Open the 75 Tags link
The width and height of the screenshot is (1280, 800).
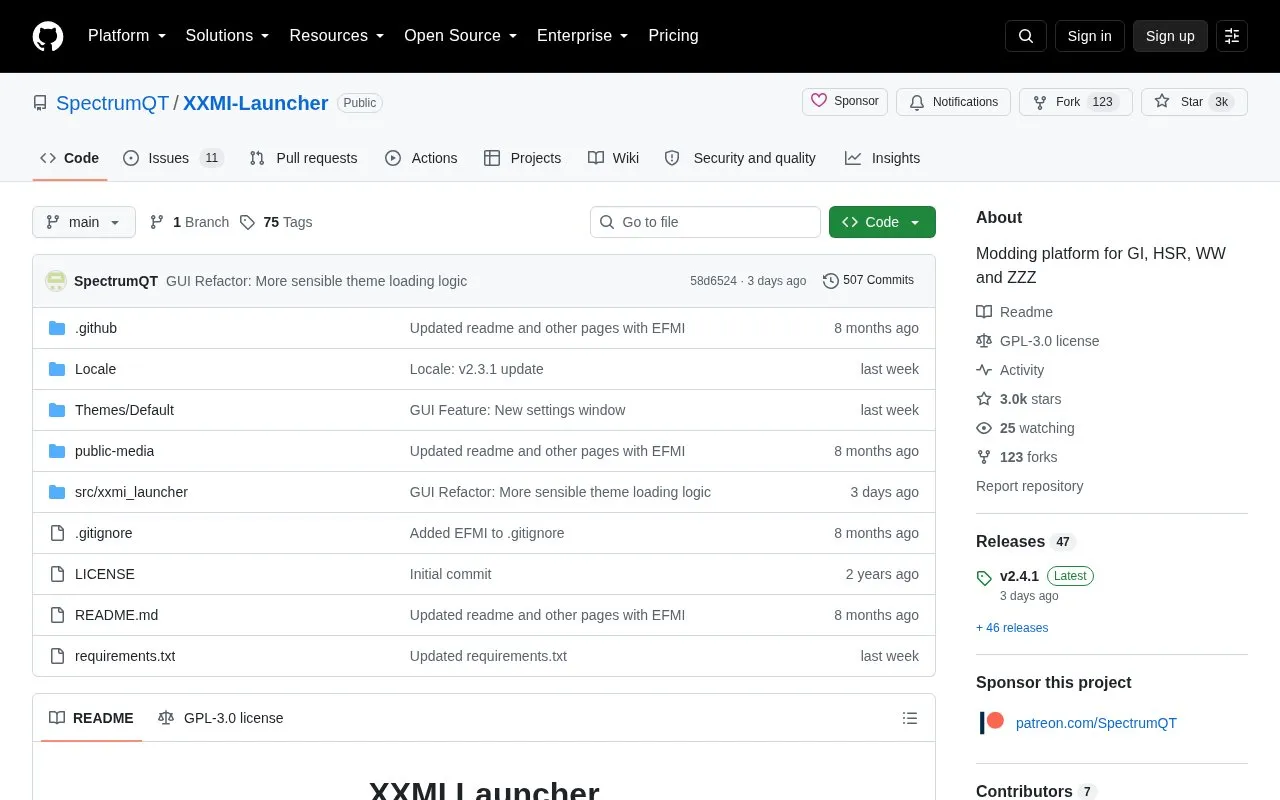[276, 222]
